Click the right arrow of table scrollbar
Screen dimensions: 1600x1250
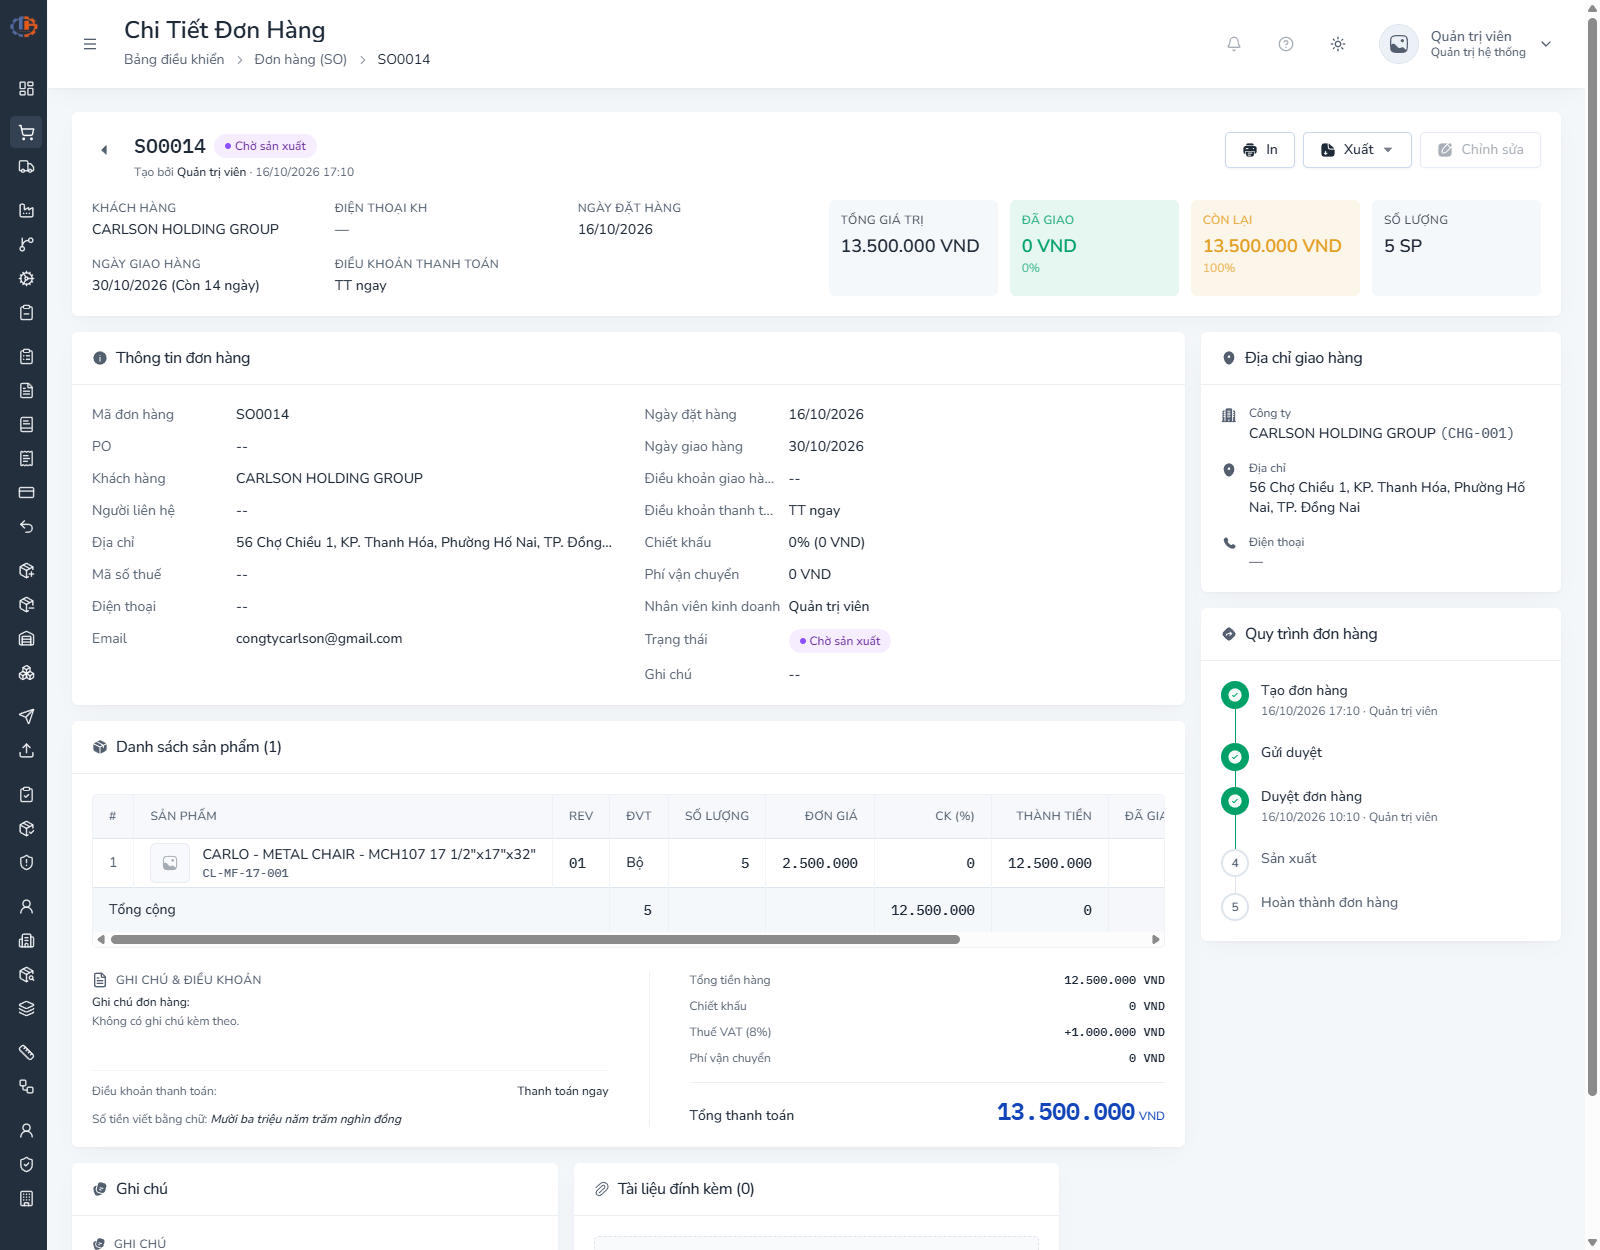[x=1156, y=939]
